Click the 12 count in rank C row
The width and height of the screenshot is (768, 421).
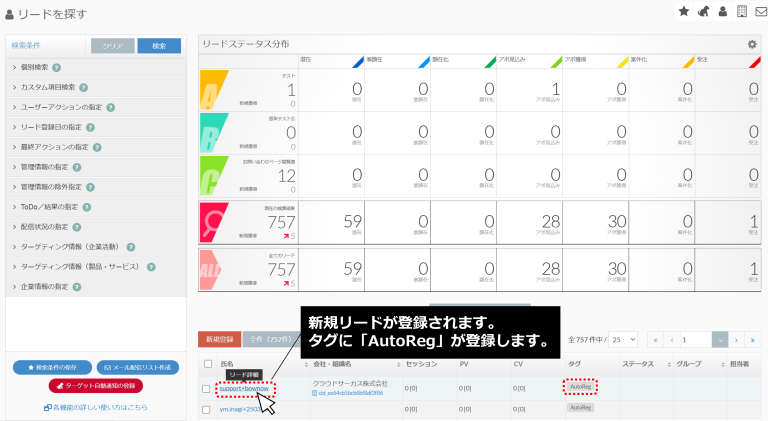click(287, 176)
